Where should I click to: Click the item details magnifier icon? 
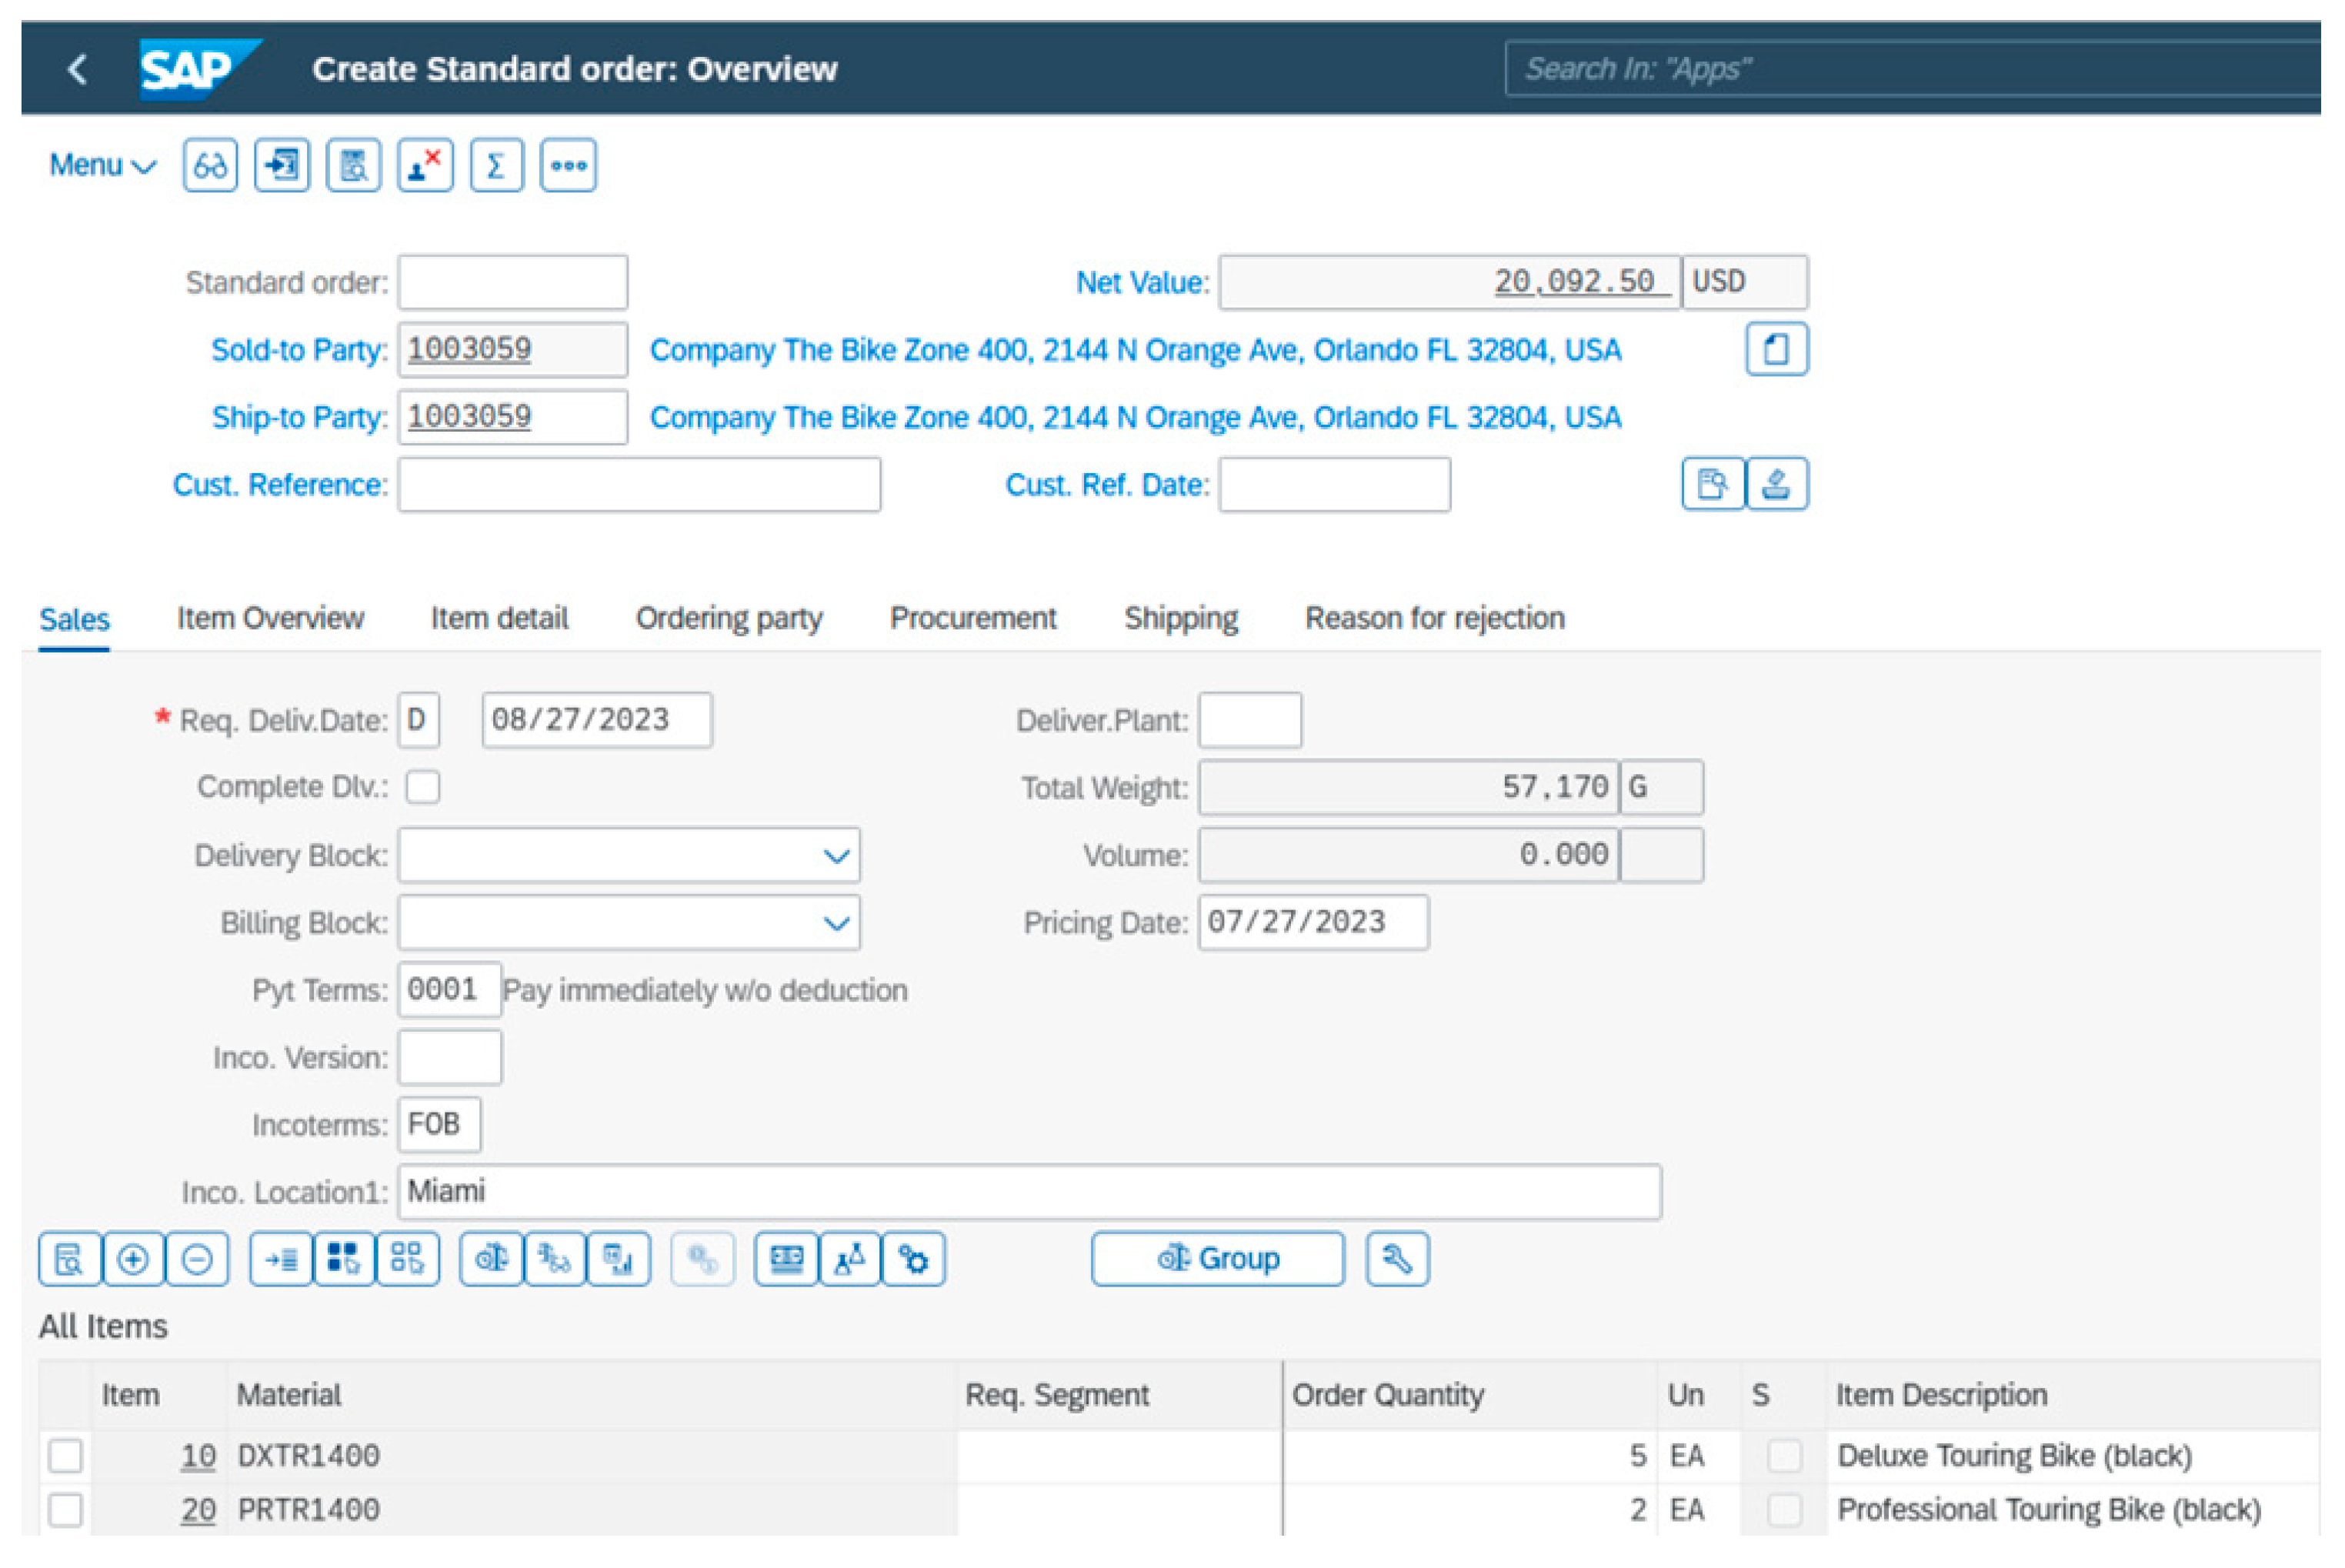(x=69, y=1259)
